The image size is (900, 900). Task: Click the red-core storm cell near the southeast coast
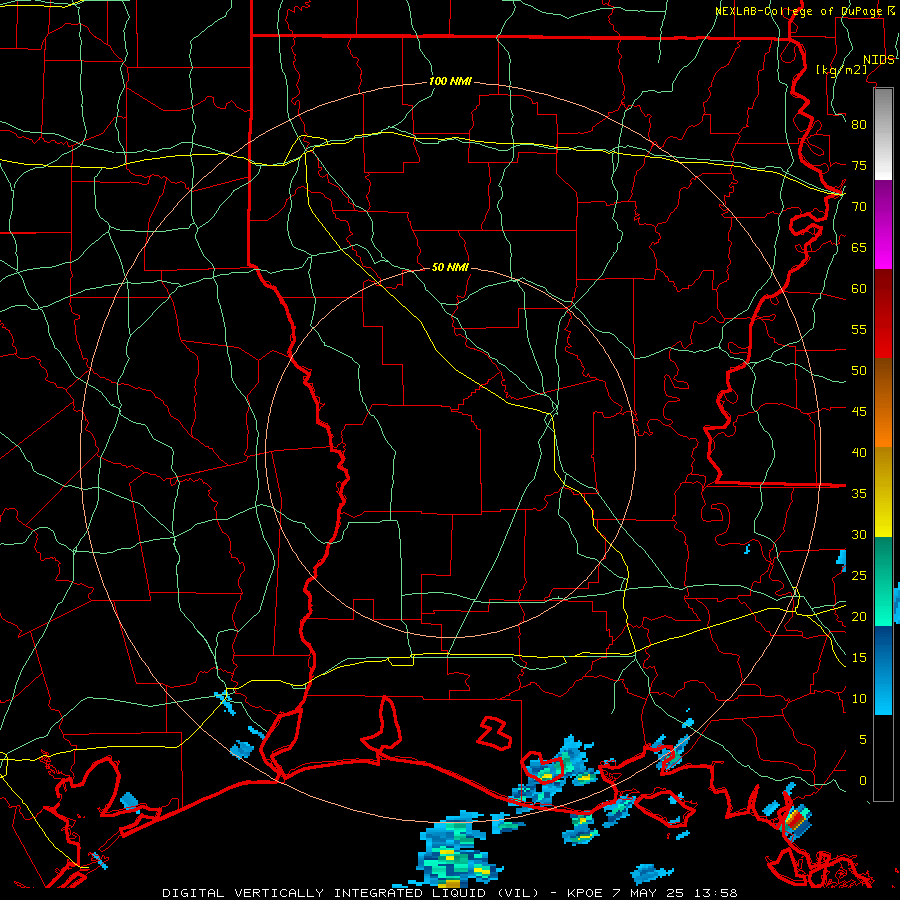tap(796, 820)
